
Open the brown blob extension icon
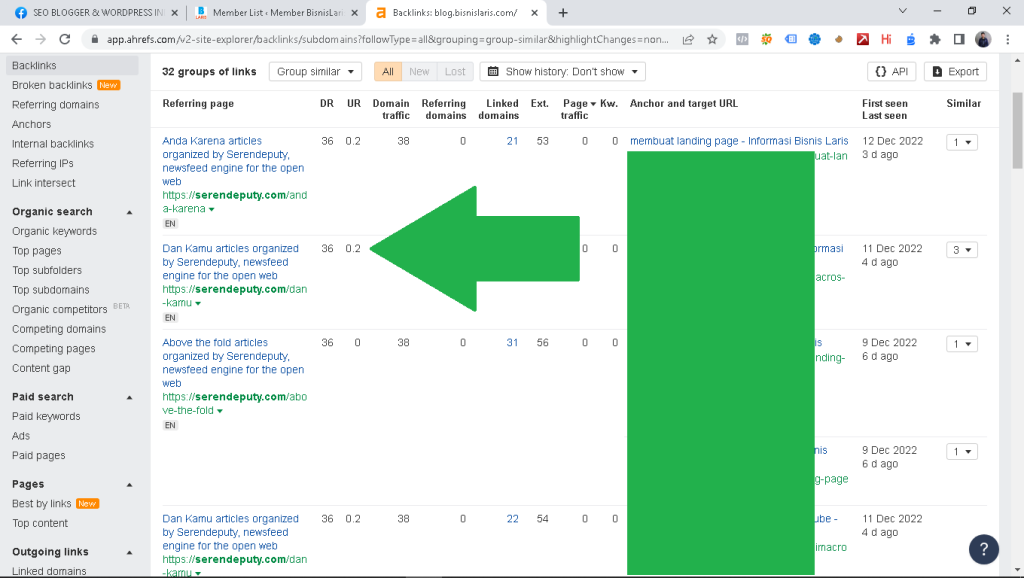839,39
